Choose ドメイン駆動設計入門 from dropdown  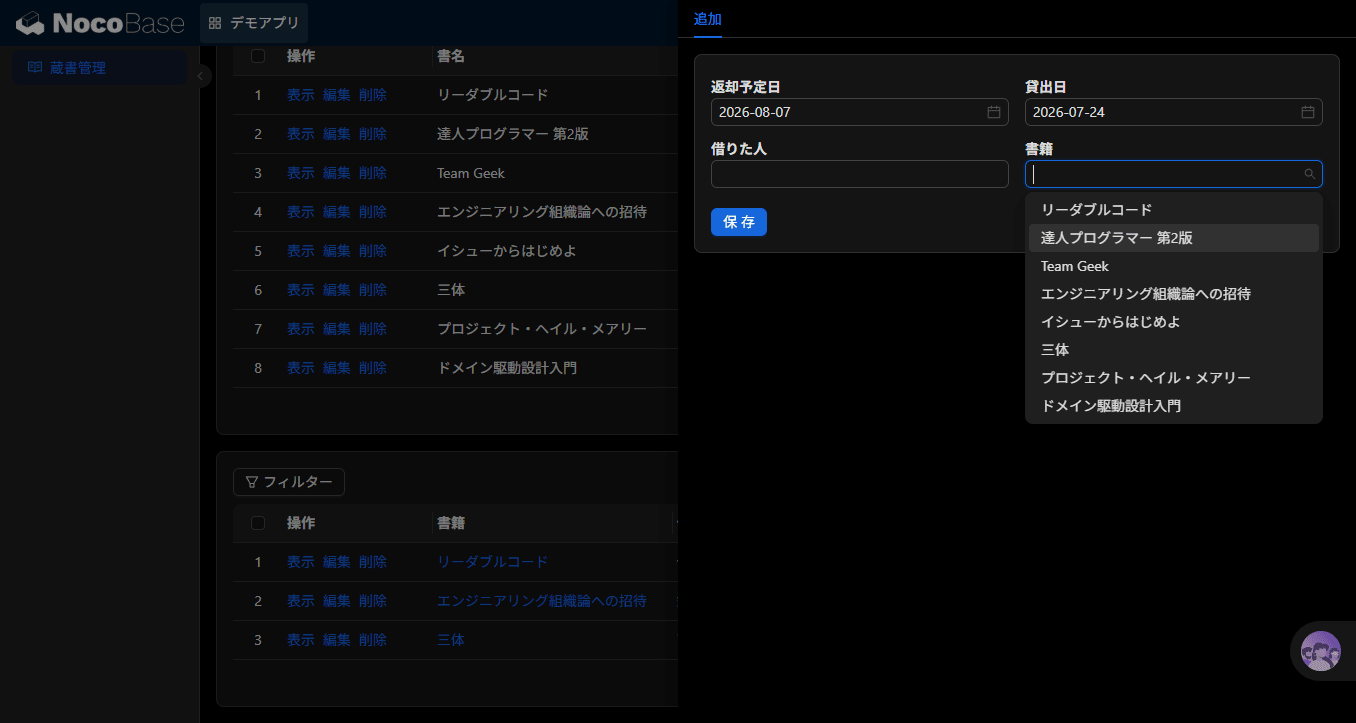click(x=1174, y=406)
